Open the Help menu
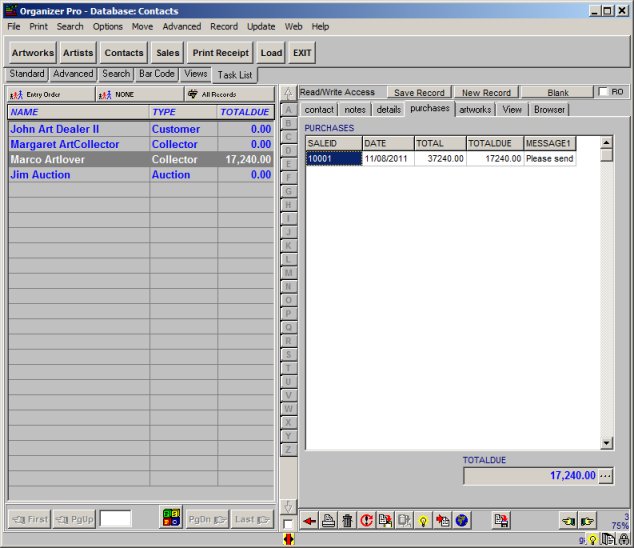This screenshot has height=548, width=634. pyautogui.click(x=320, y=27)
